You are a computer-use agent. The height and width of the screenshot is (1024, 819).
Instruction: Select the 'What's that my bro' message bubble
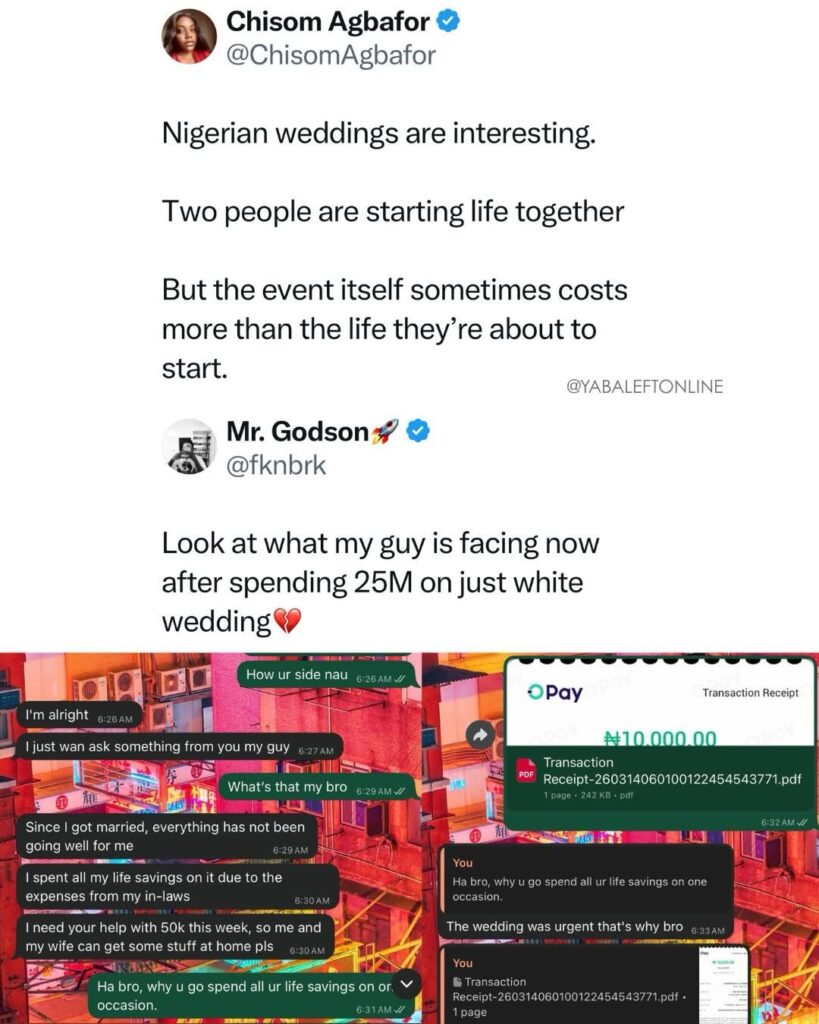coord(317,788)
